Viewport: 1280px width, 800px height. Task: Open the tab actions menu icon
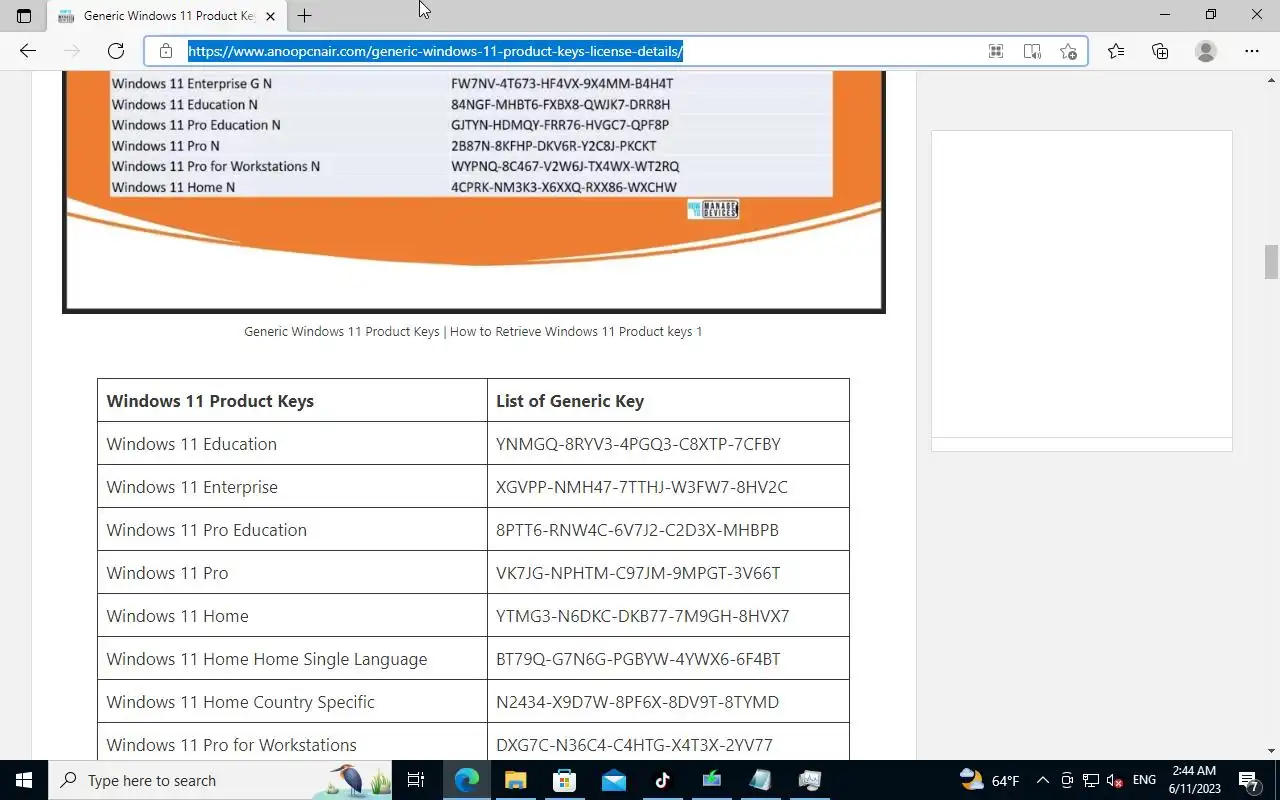[24, 16]
